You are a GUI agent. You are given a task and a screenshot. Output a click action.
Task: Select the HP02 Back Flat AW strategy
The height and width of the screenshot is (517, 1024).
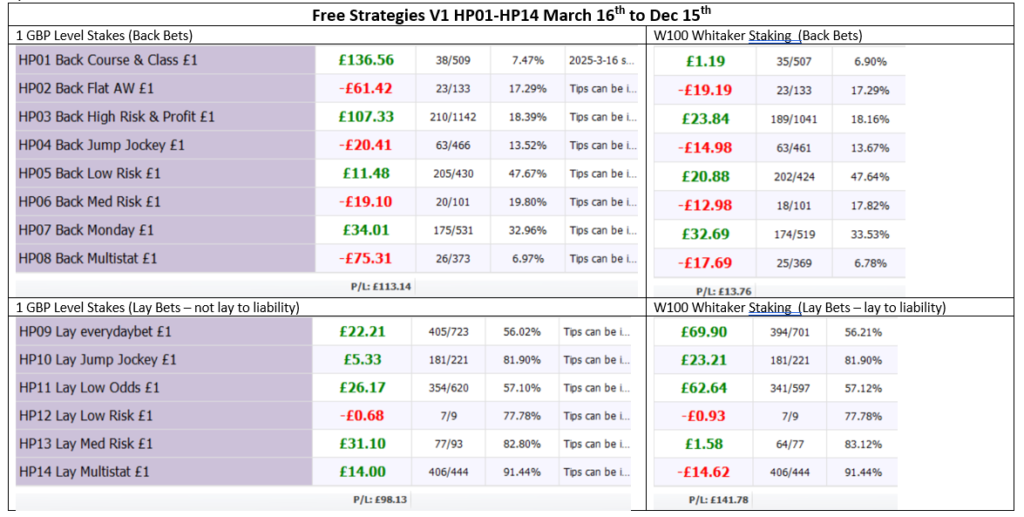click(x=85, y=88)
